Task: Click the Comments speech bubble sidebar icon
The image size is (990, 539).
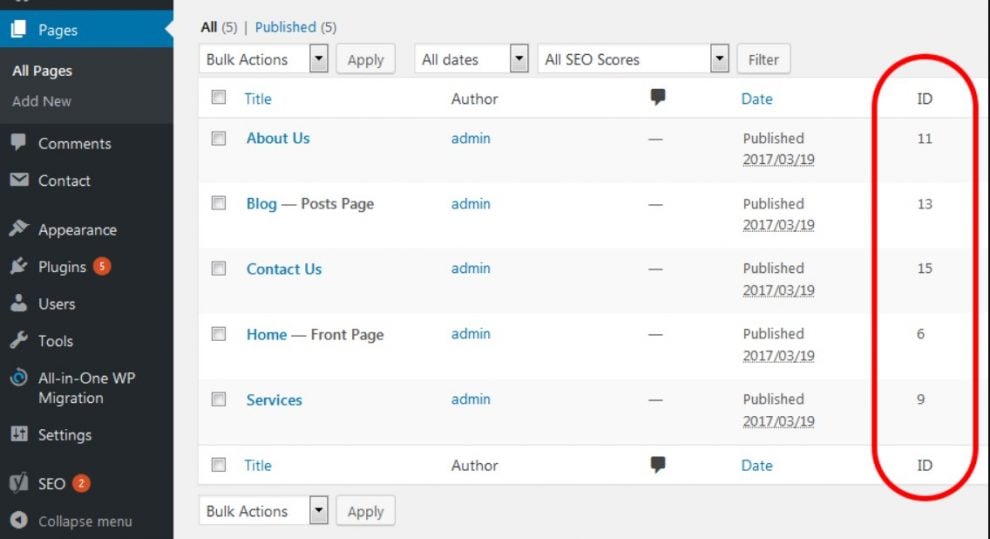Action: point(18,143)
